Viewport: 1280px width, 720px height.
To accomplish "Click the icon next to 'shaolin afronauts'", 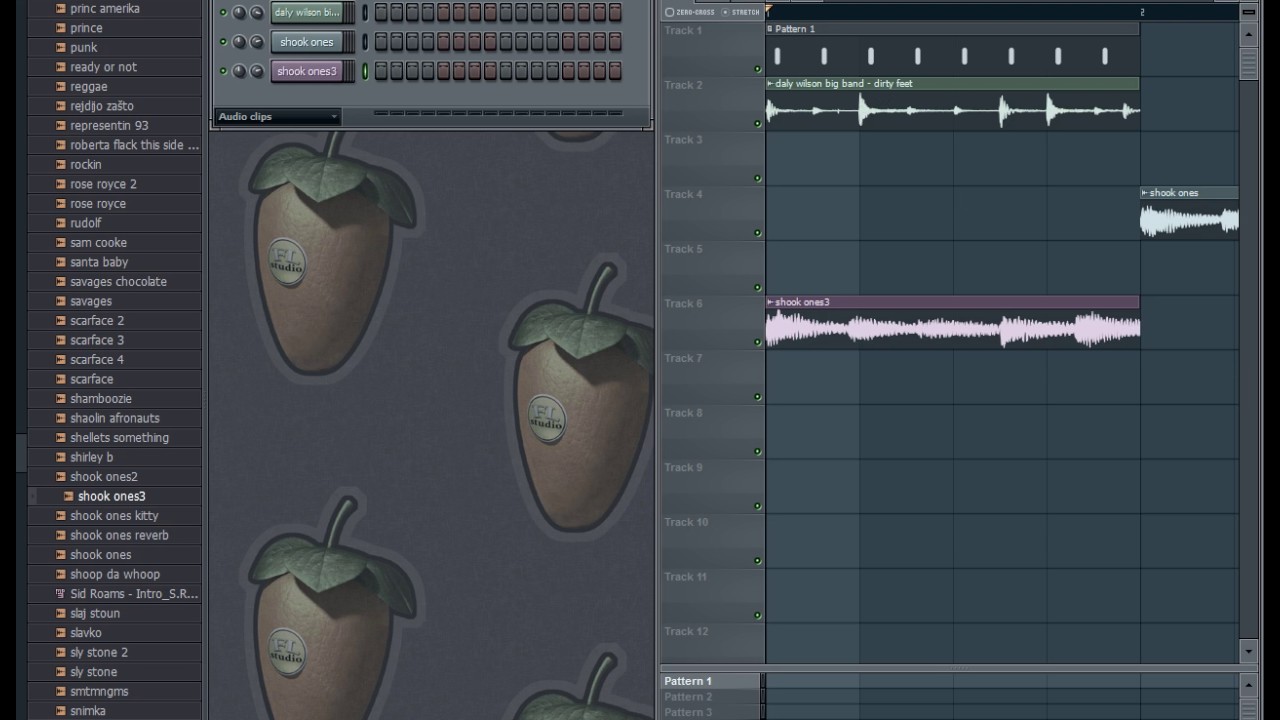I will [x=60, y=418].
